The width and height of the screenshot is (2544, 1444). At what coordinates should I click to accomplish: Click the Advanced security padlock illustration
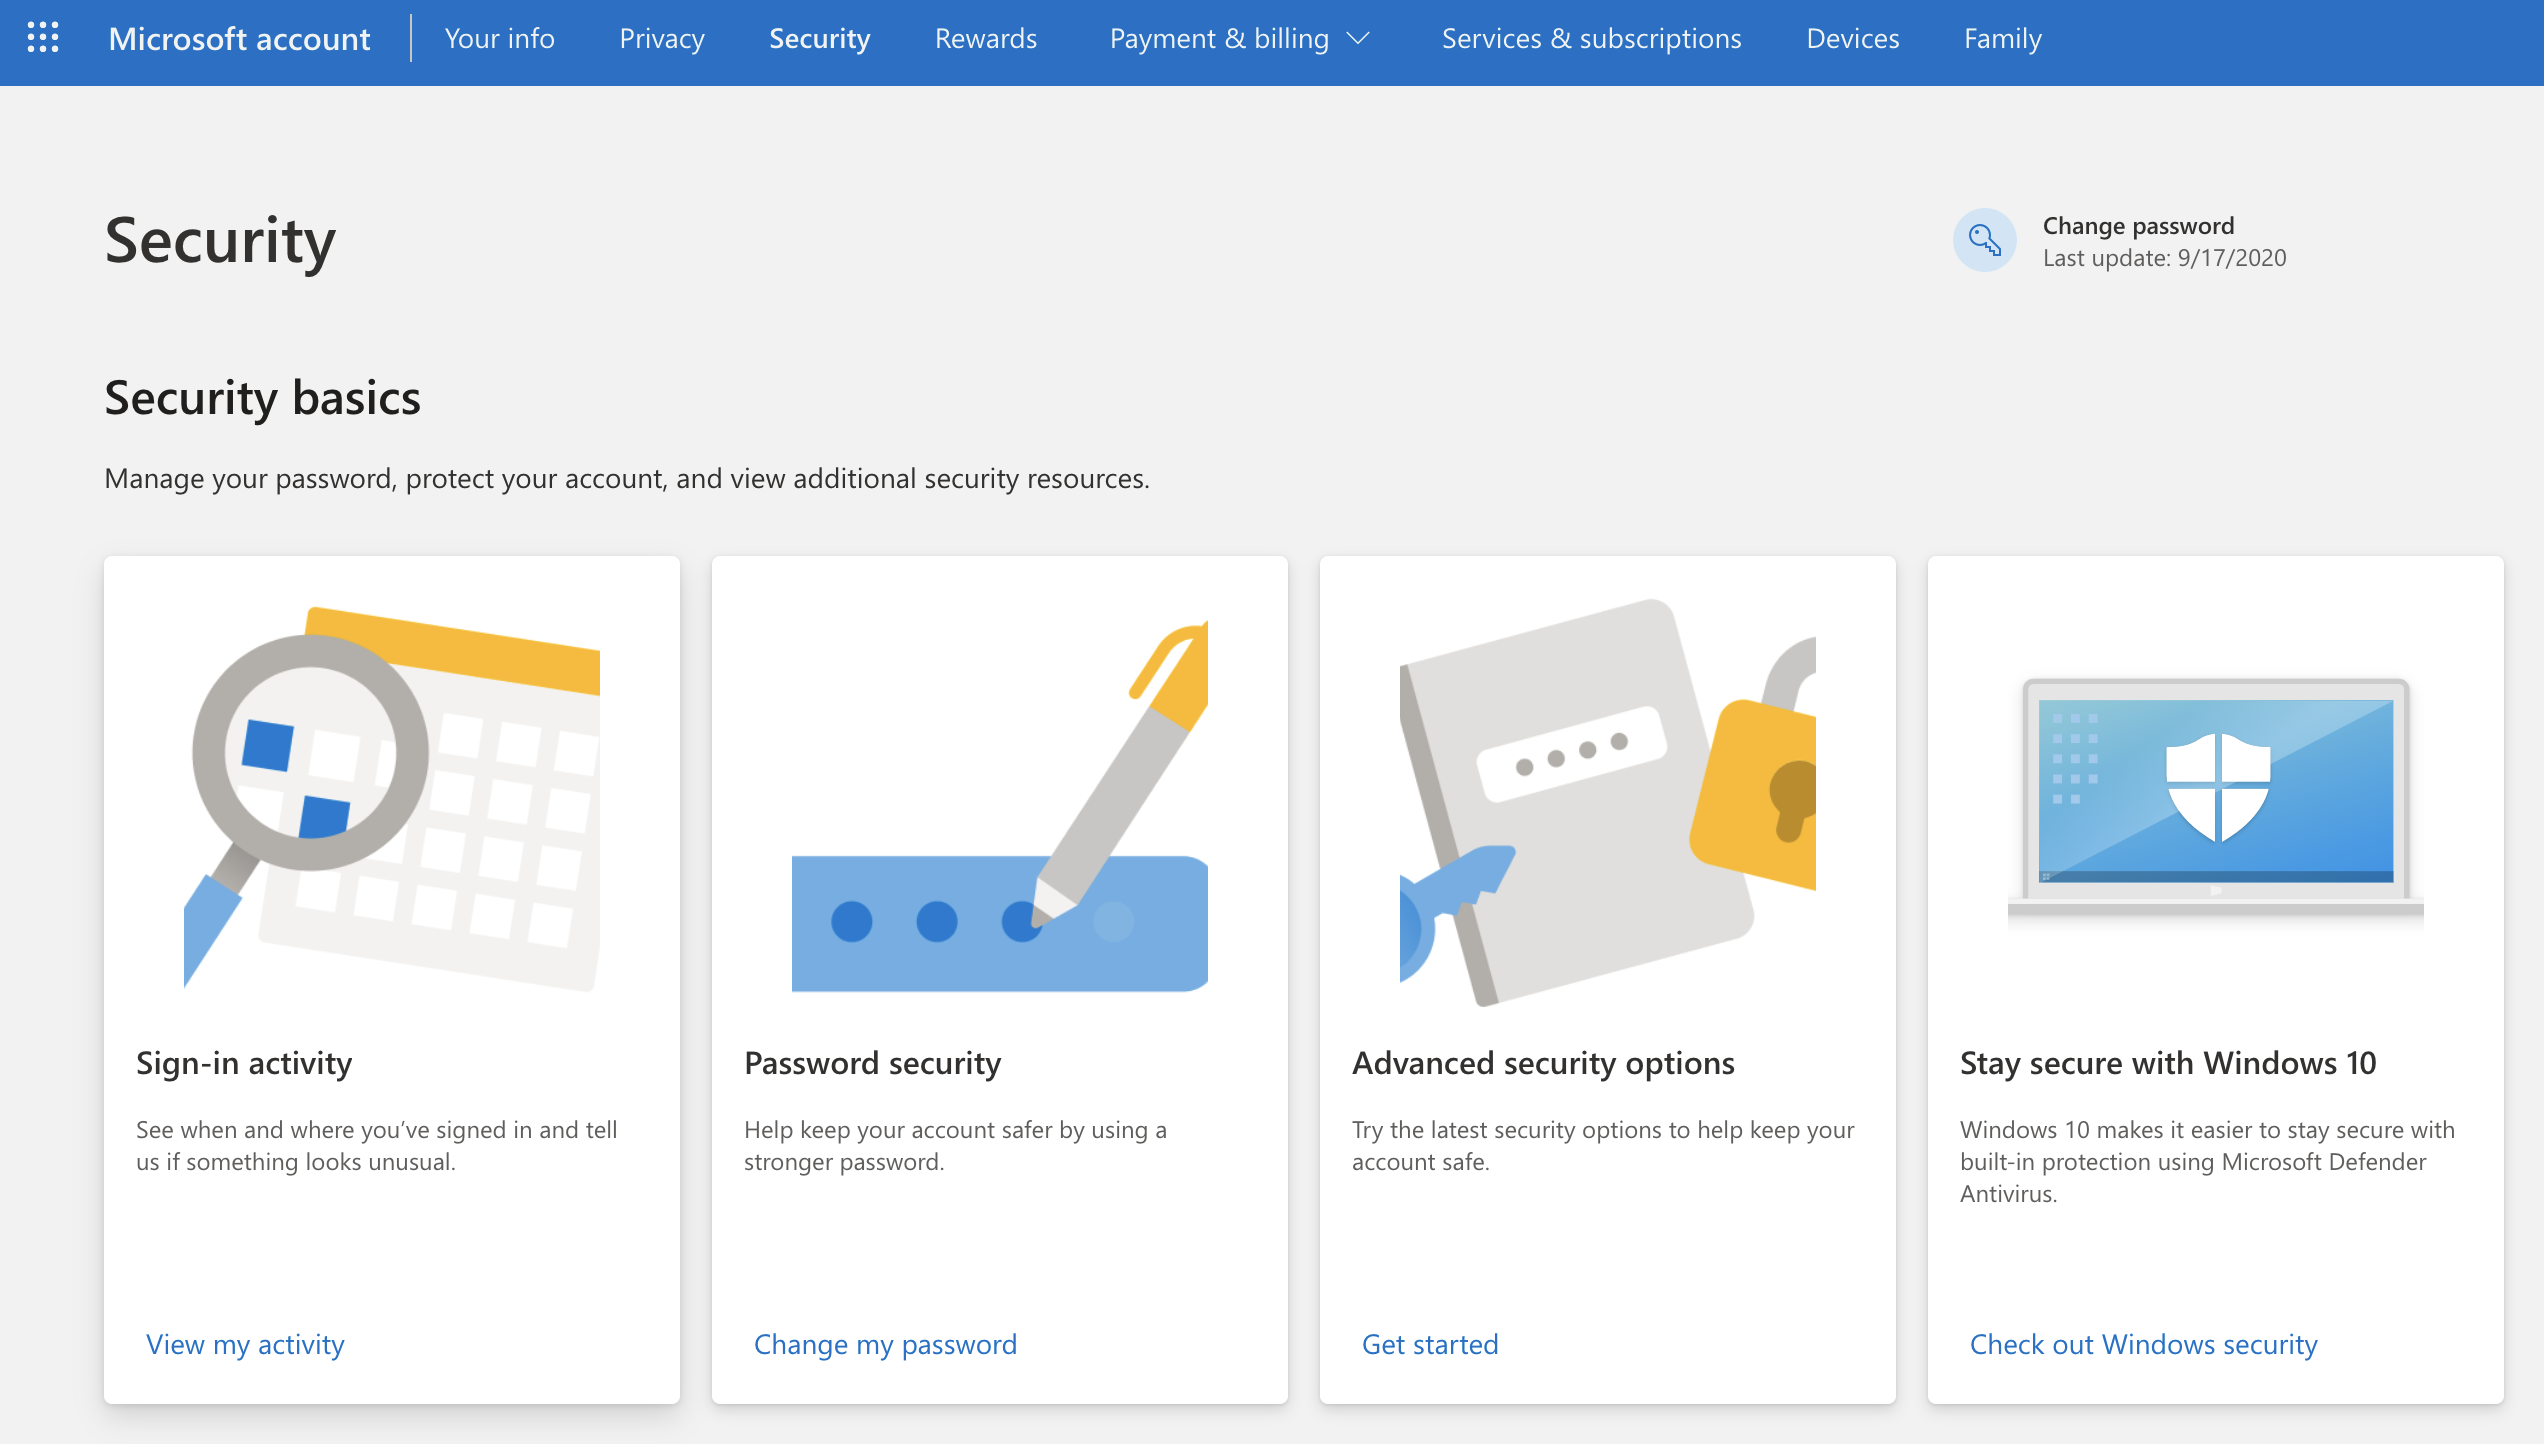[x=1608, y=802]
